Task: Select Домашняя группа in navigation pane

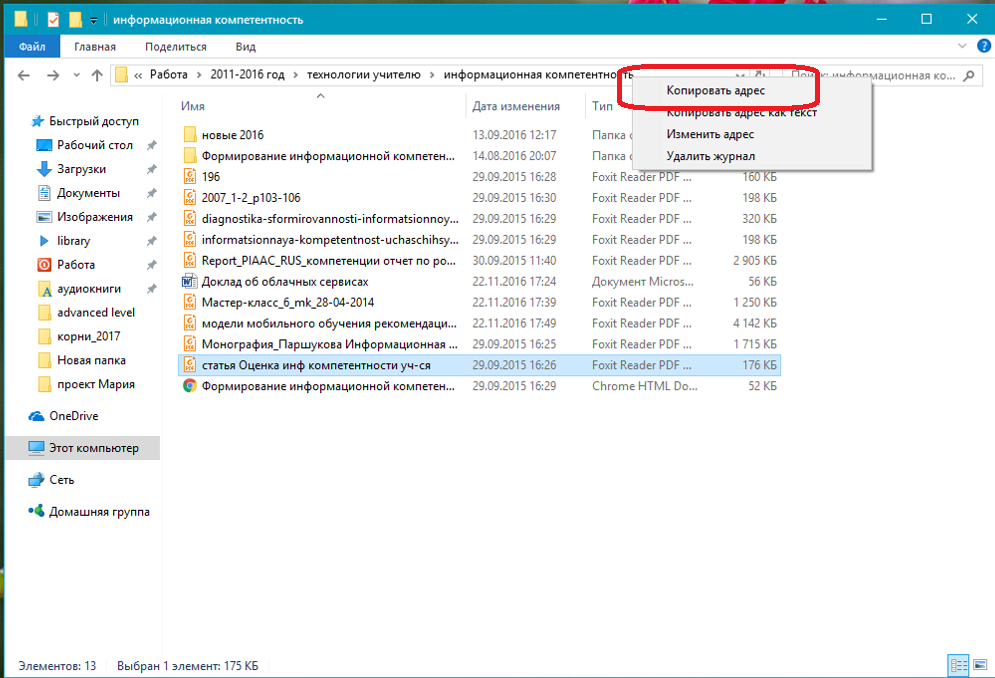Action: [99, 512]
